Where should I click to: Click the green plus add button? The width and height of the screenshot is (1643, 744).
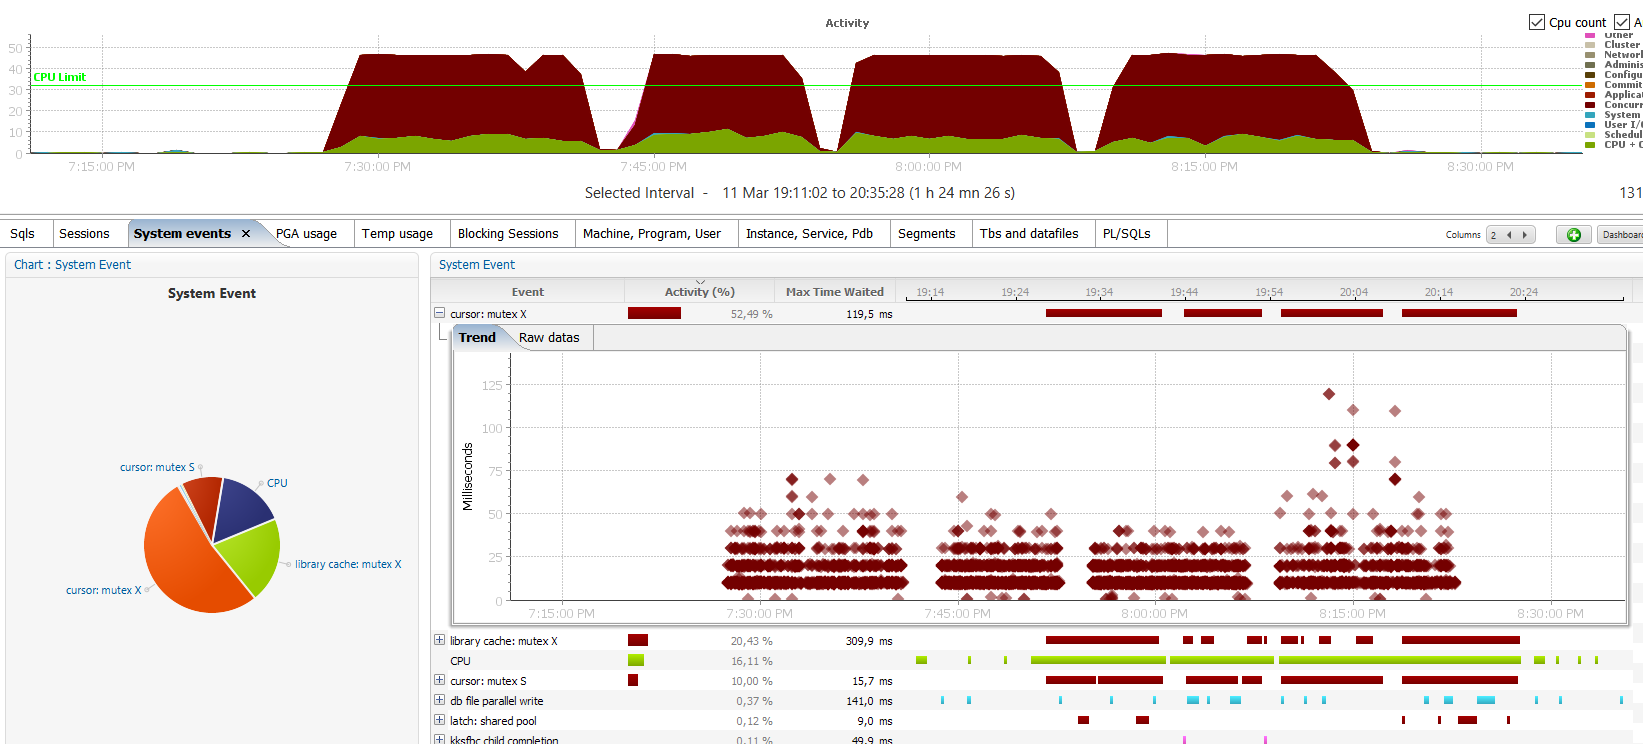(1573, 235)
